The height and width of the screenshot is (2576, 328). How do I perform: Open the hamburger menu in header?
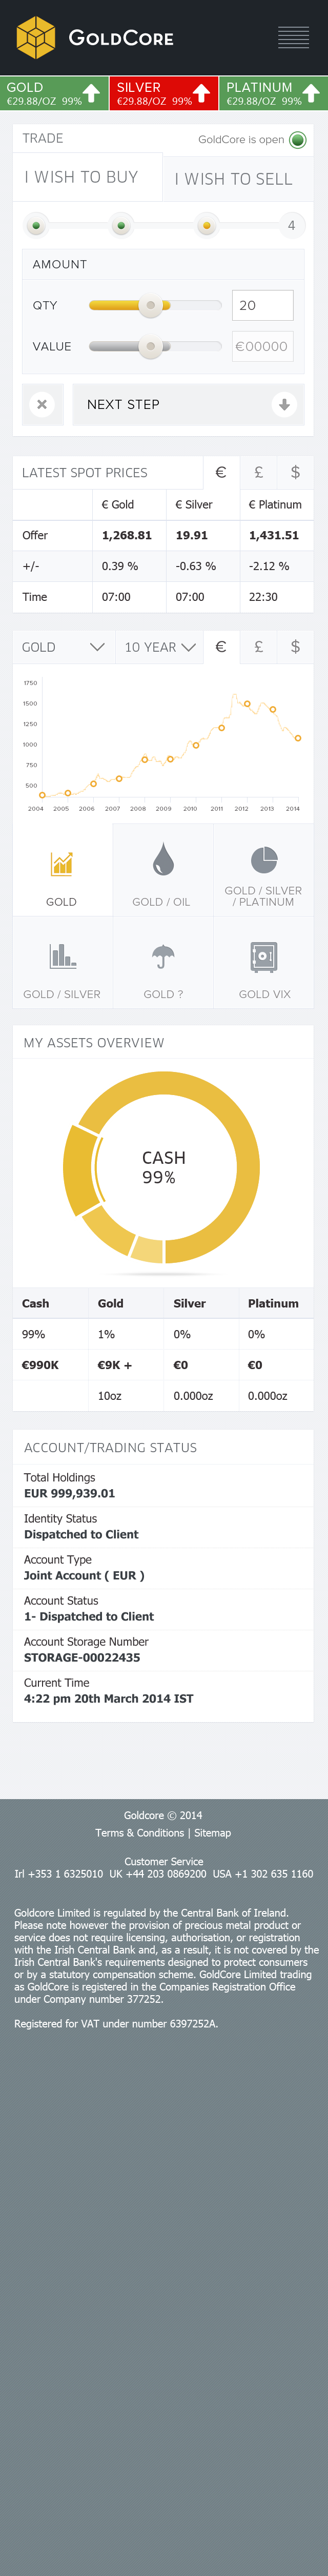[293, 38]
